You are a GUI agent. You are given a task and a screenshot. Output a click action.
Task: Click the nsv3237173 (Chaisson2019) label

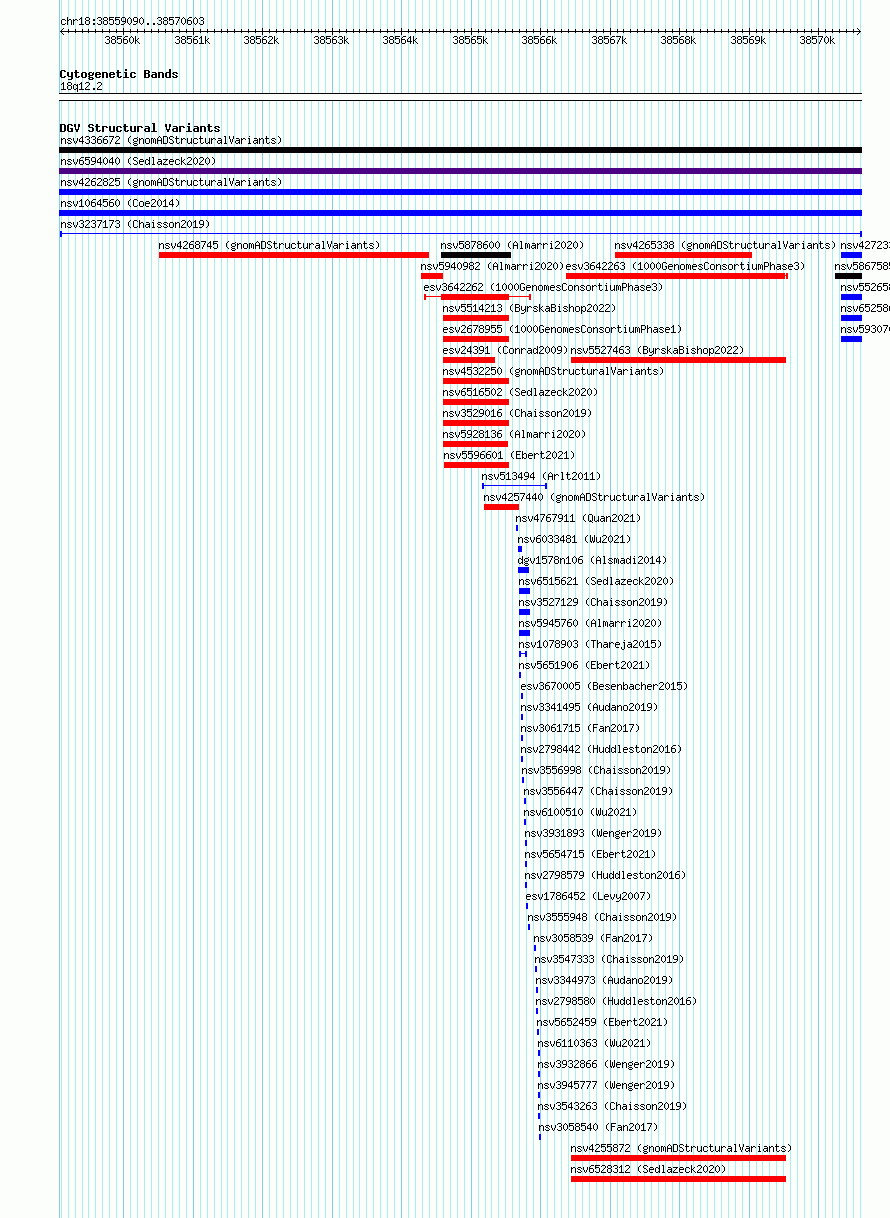[135, 224]
